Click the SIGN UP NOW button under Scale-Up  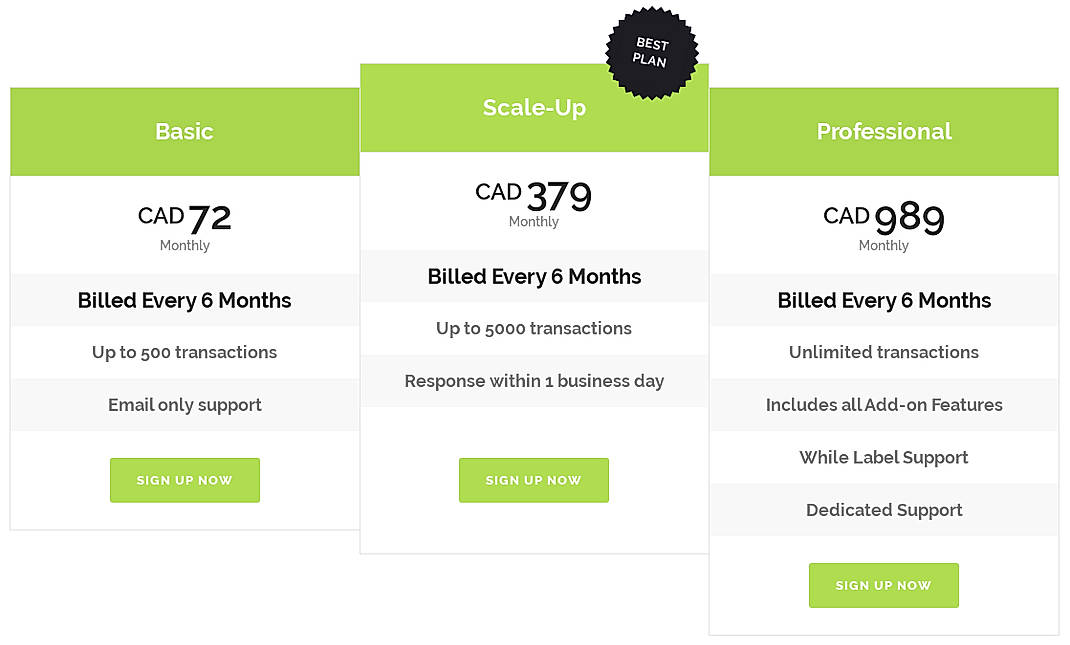click(x=533, y=480)
